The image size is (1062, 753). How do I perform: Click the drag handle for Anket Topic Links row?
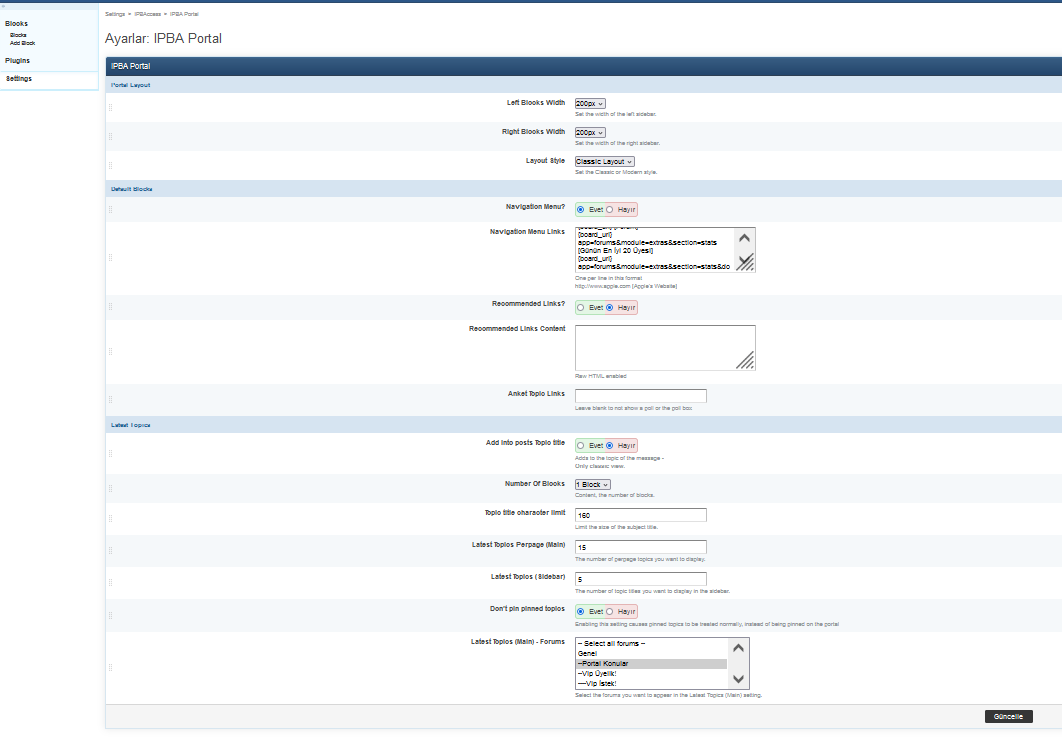tap(110, 400)
